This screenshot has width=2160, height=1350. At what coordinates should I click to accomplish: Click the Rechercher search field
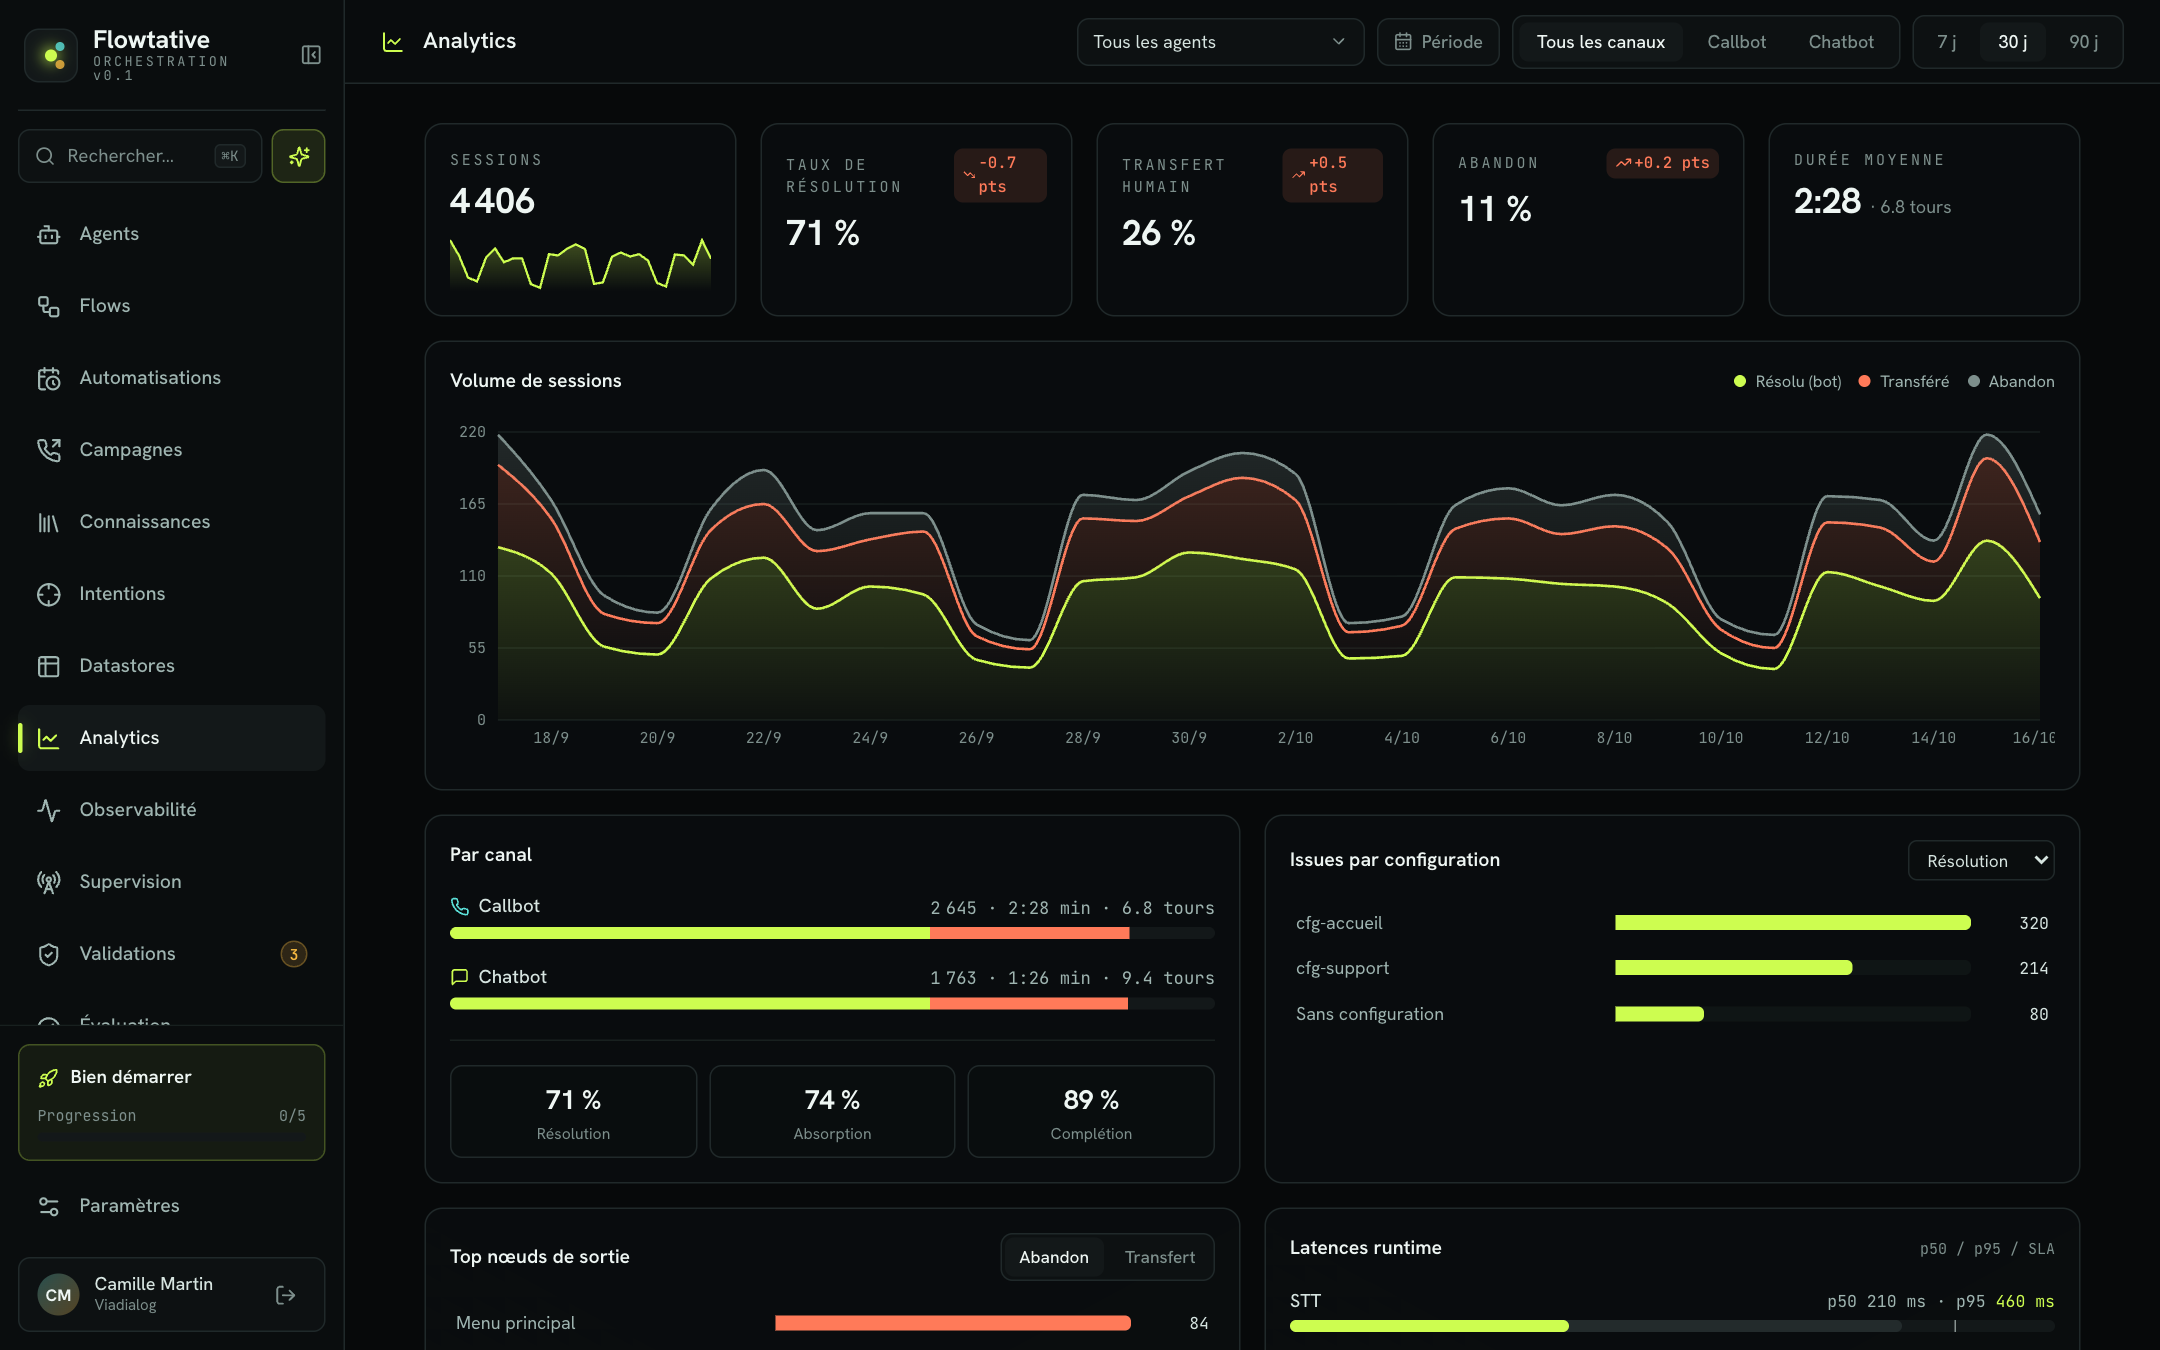(x=140, y=156)
